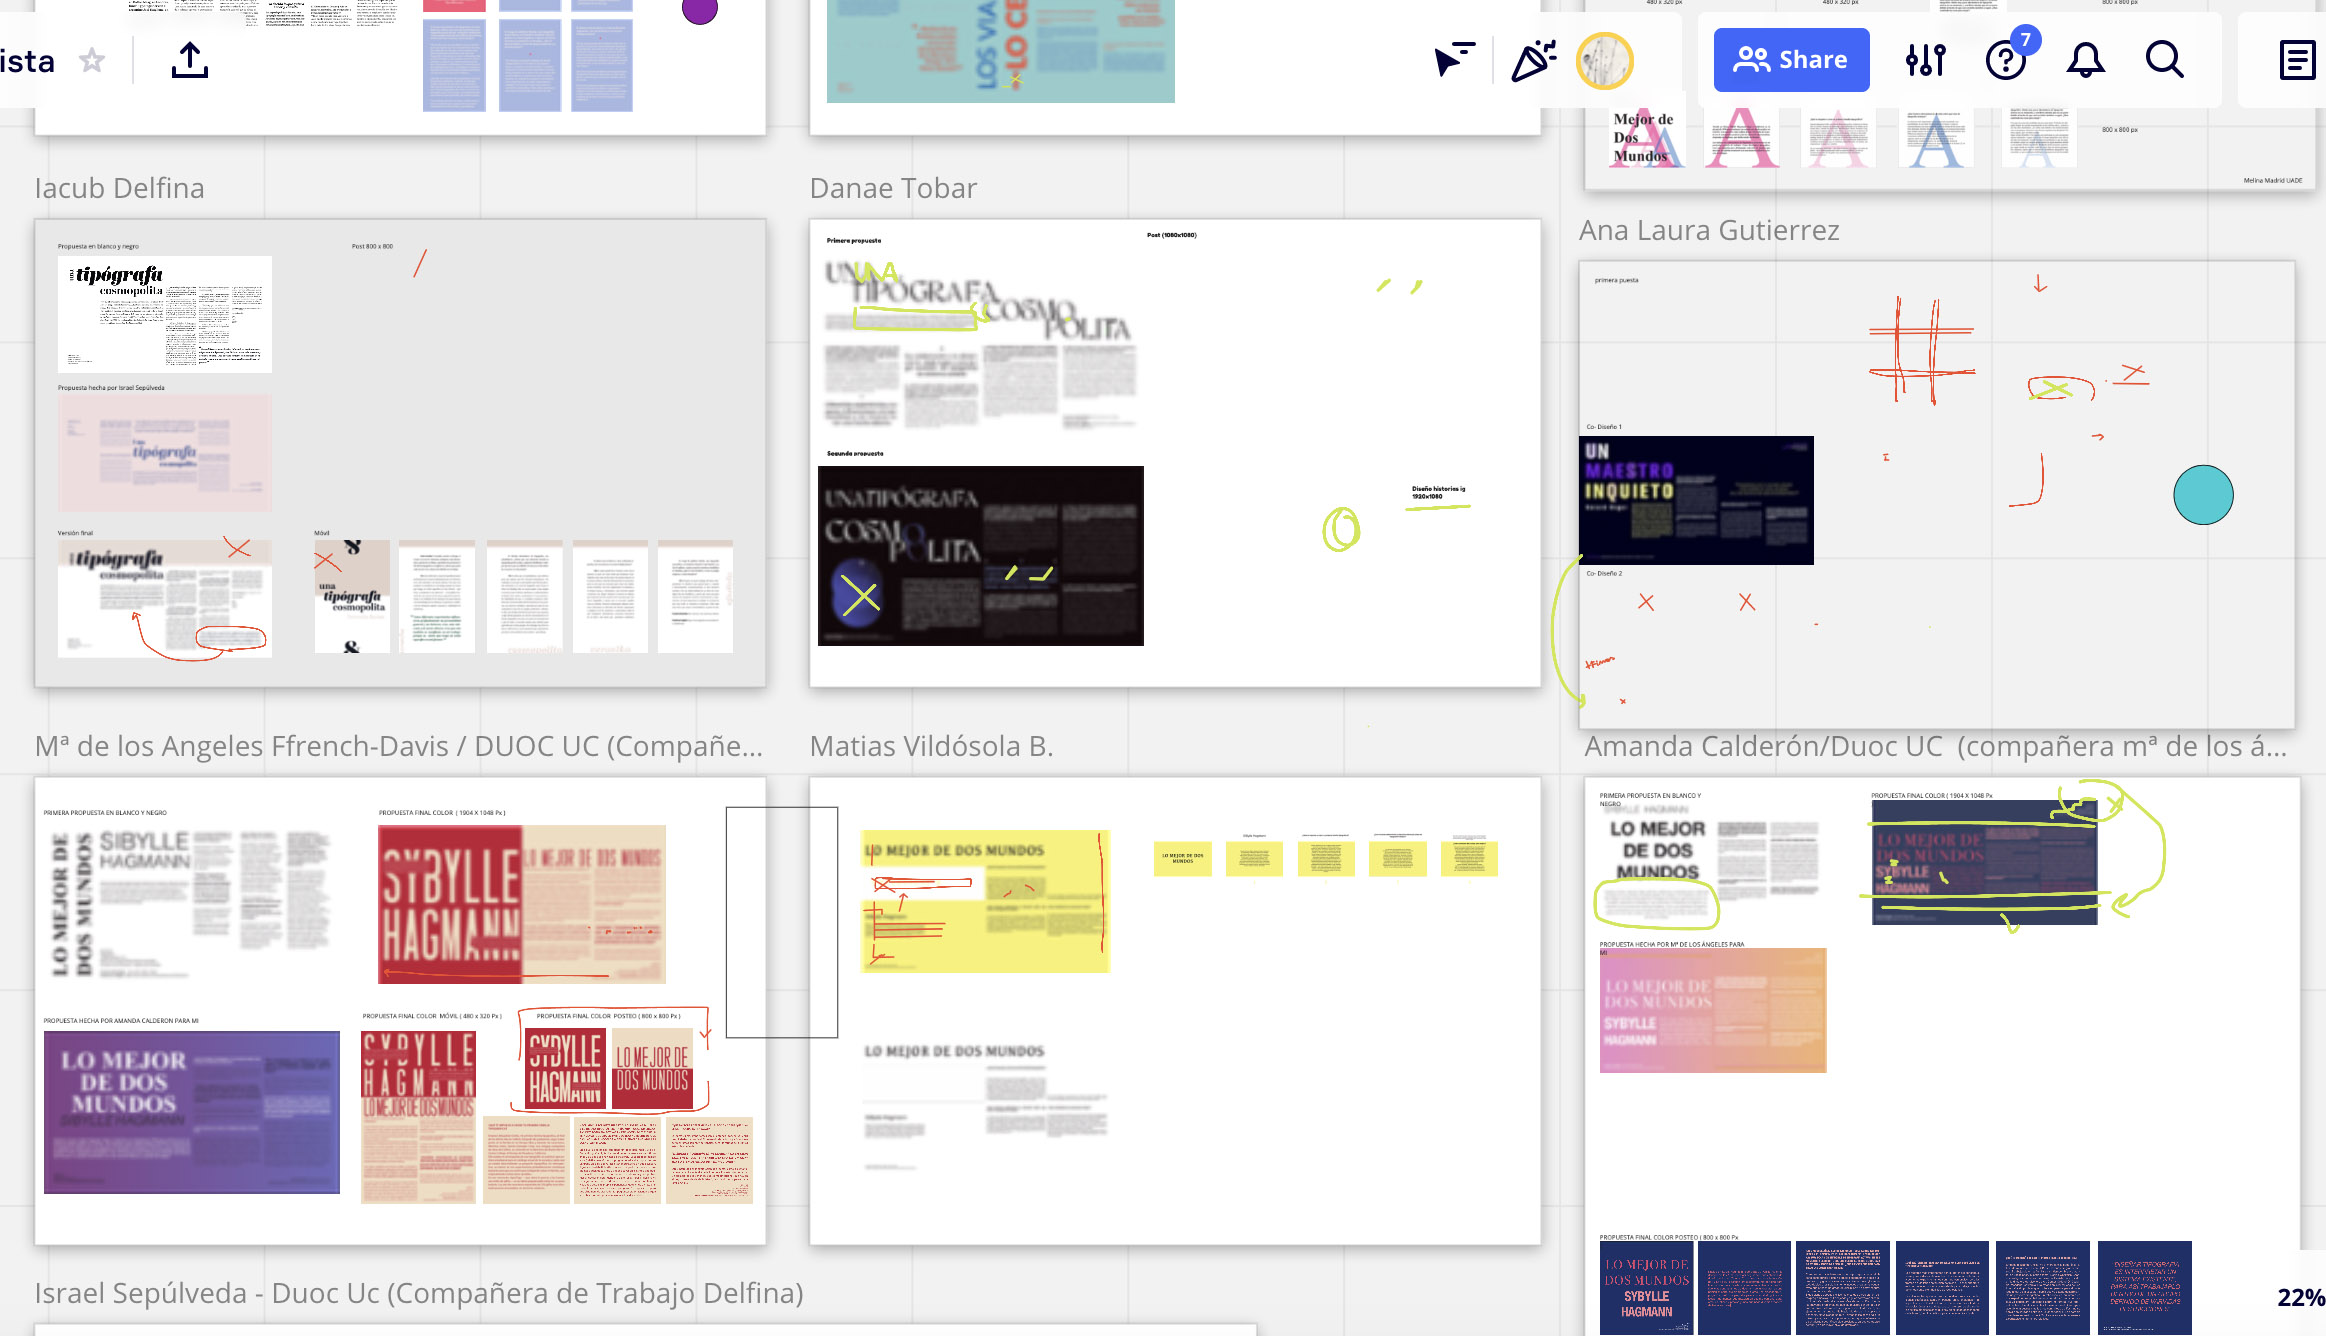Open notifications bell icon

tap(2085, 60)
